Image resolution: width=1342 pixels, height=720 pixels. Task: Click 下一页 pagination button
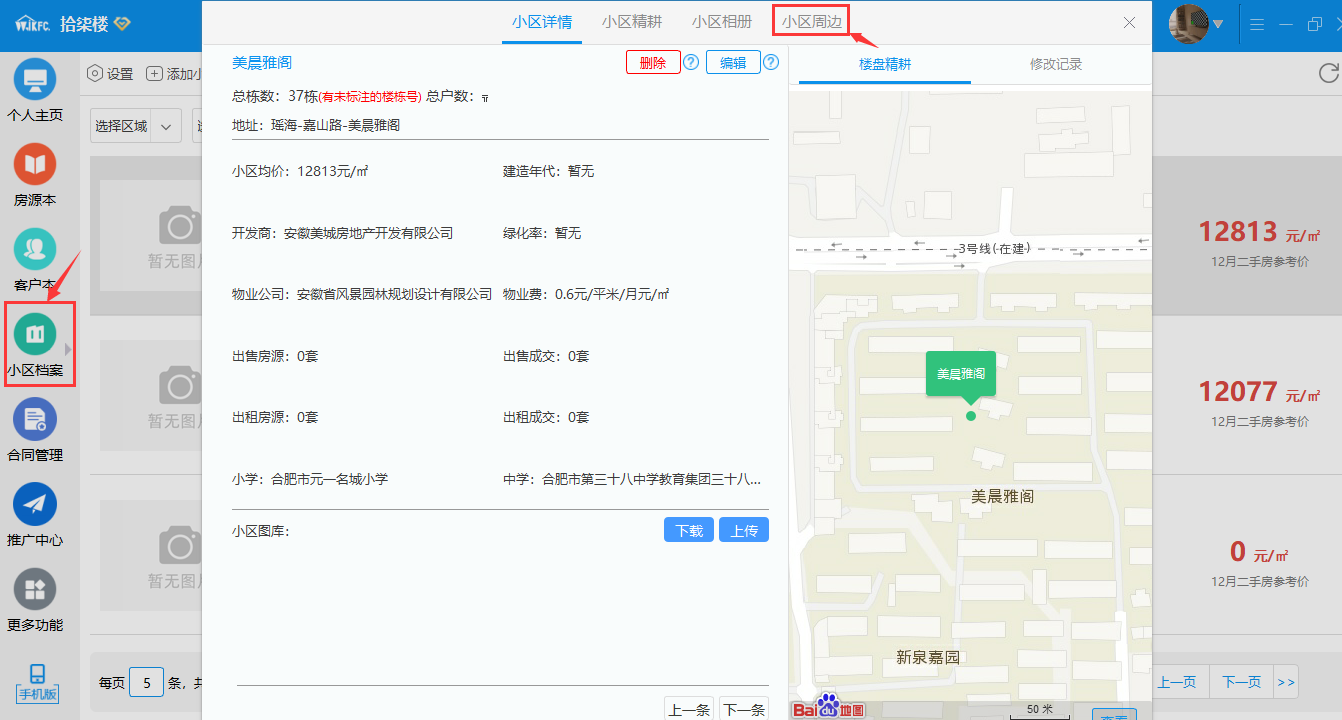pos(1241,683)
